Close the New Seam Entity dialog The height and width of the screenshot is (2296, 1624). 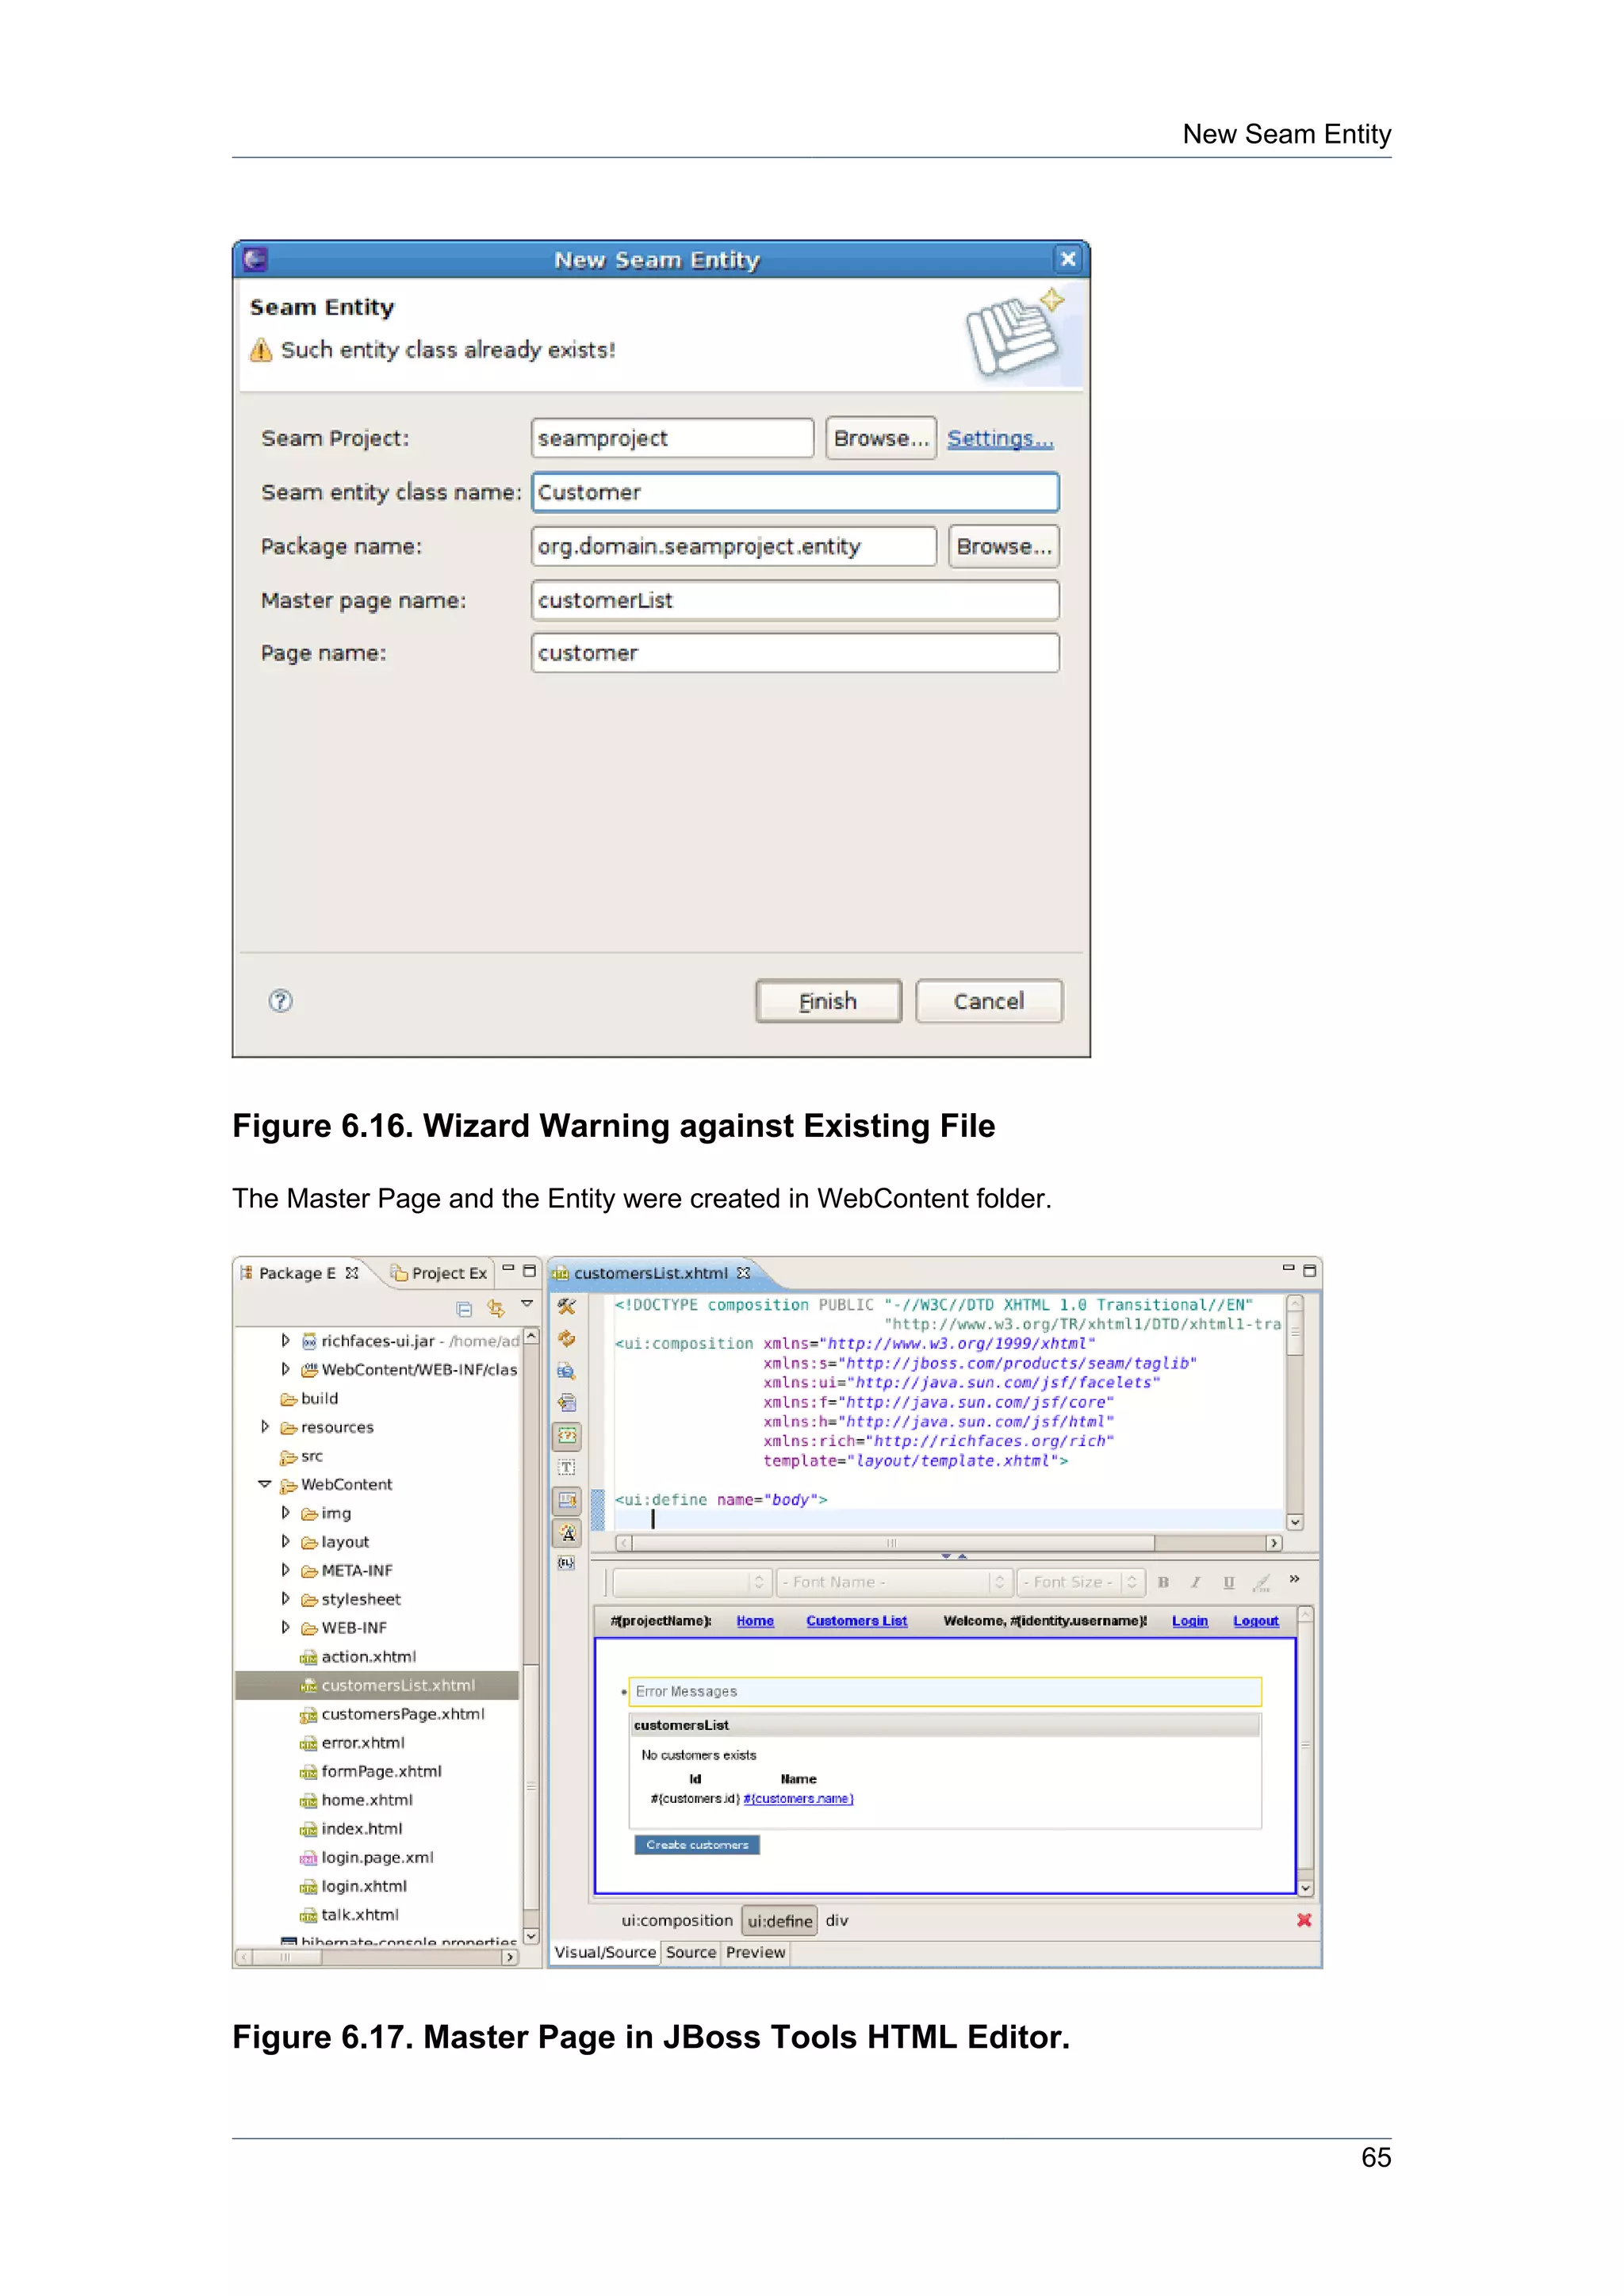click(x=1068, y=259)
